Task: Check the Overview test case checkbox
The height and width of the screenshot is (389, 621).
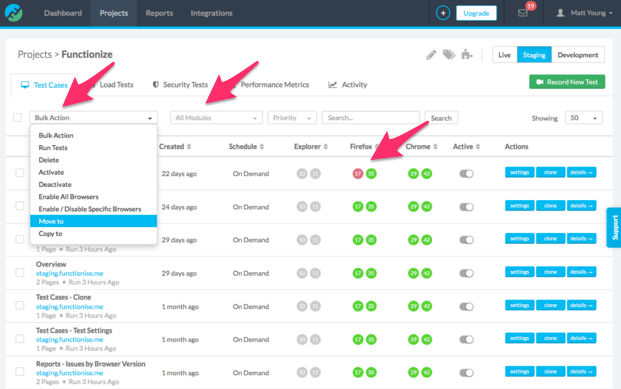Action: click(19, 273)
